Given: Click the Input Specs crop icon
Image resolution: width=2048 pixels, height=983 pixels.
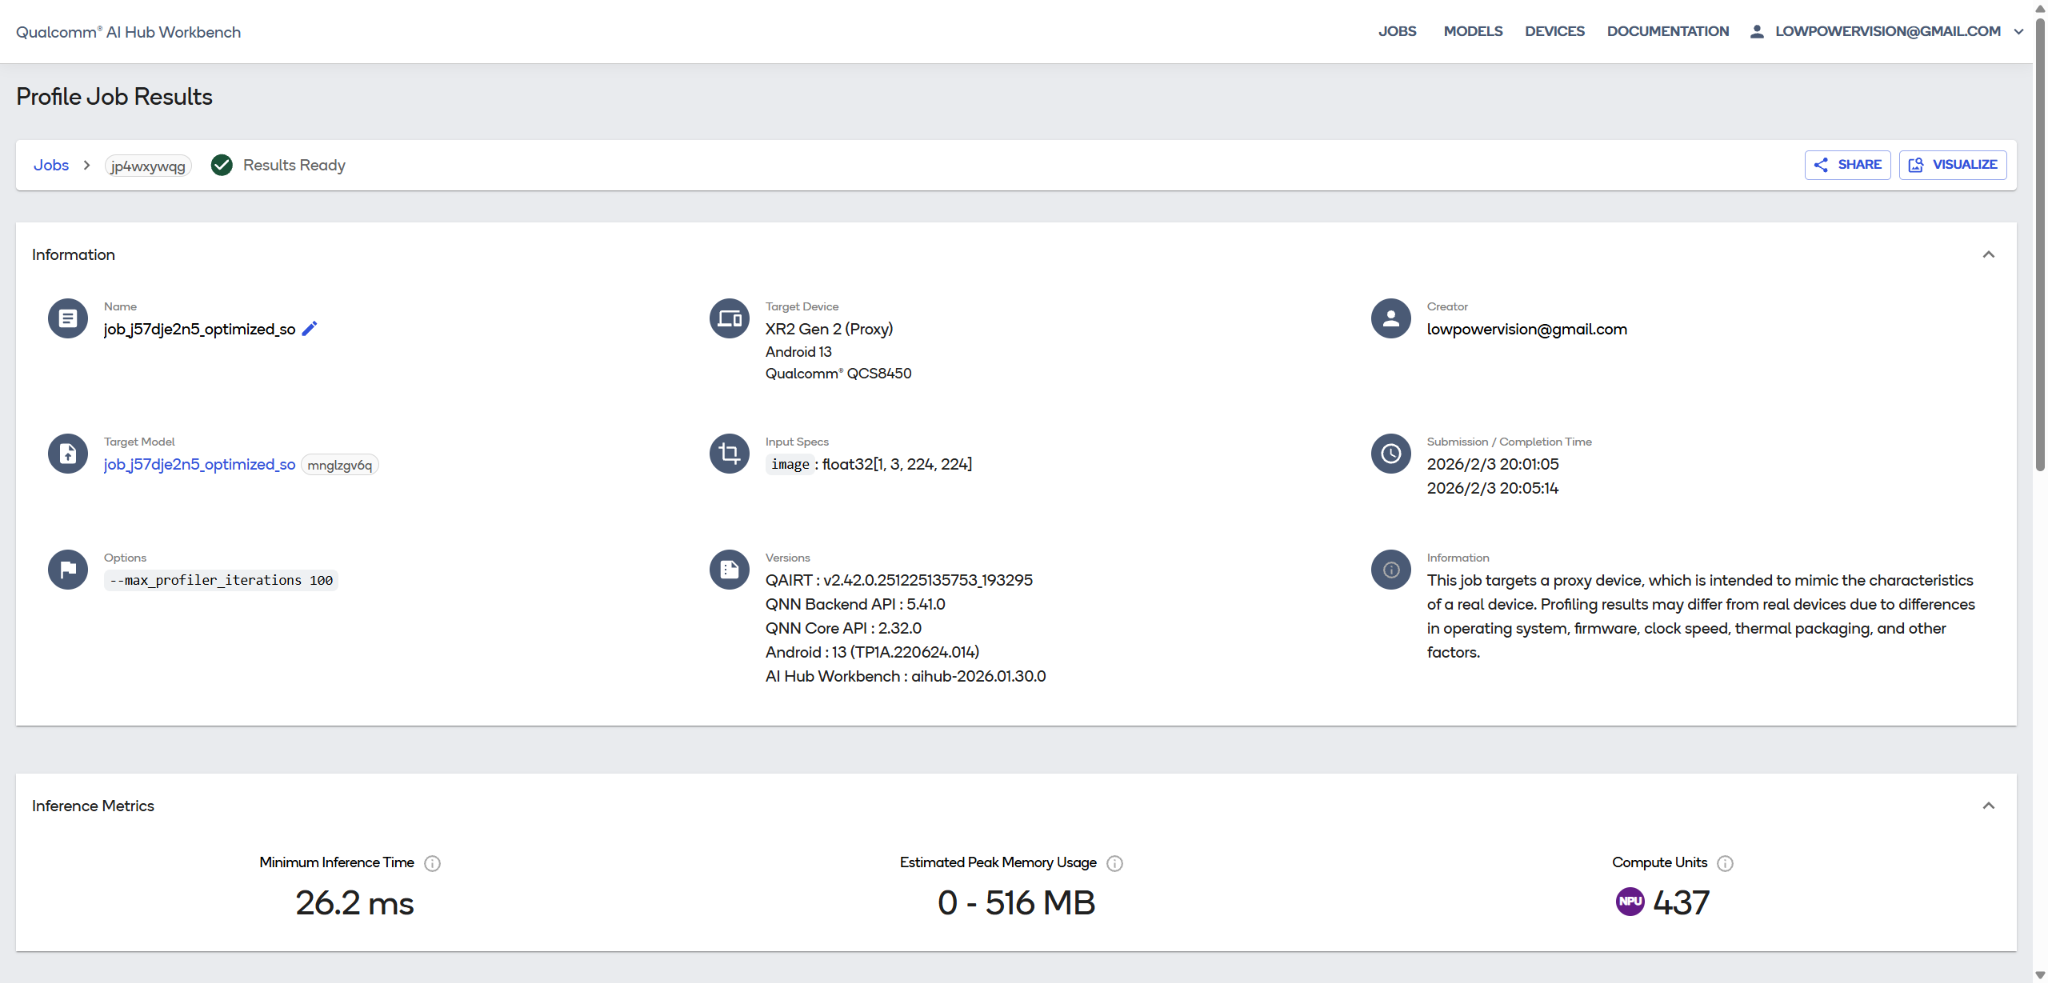Looking at the screenshot, I should [x=729, y=454].
